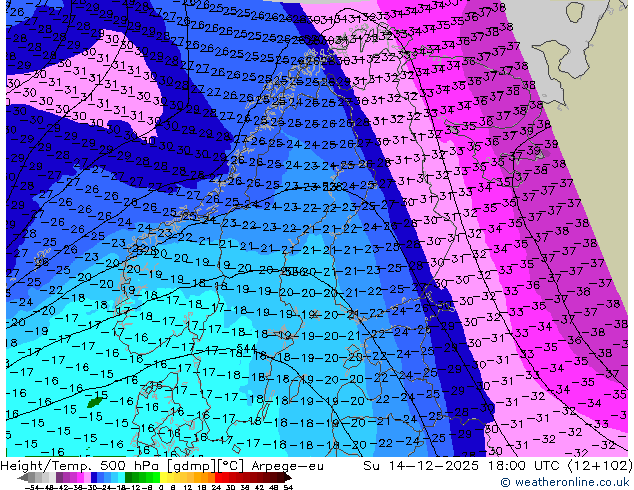Click the '-12' value on color scale
This screenshot has width=634, height=490.
point(135,487)
